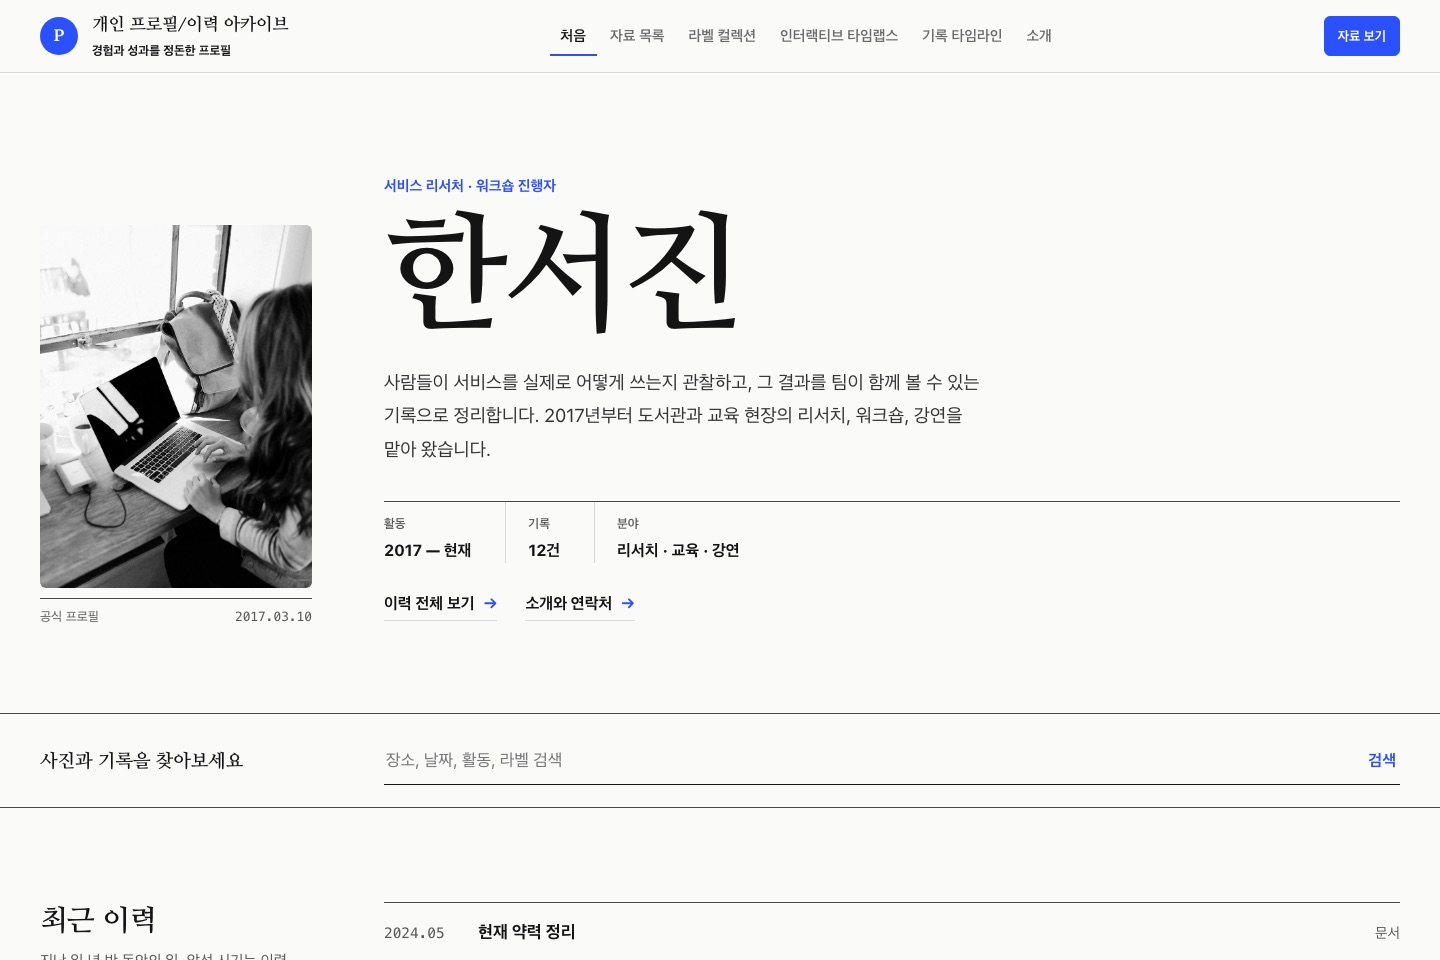Open the 자료 목록 navigation tab
This screenshot has height=960, width=1440.
pyautogui.click(x=637, y=36)
